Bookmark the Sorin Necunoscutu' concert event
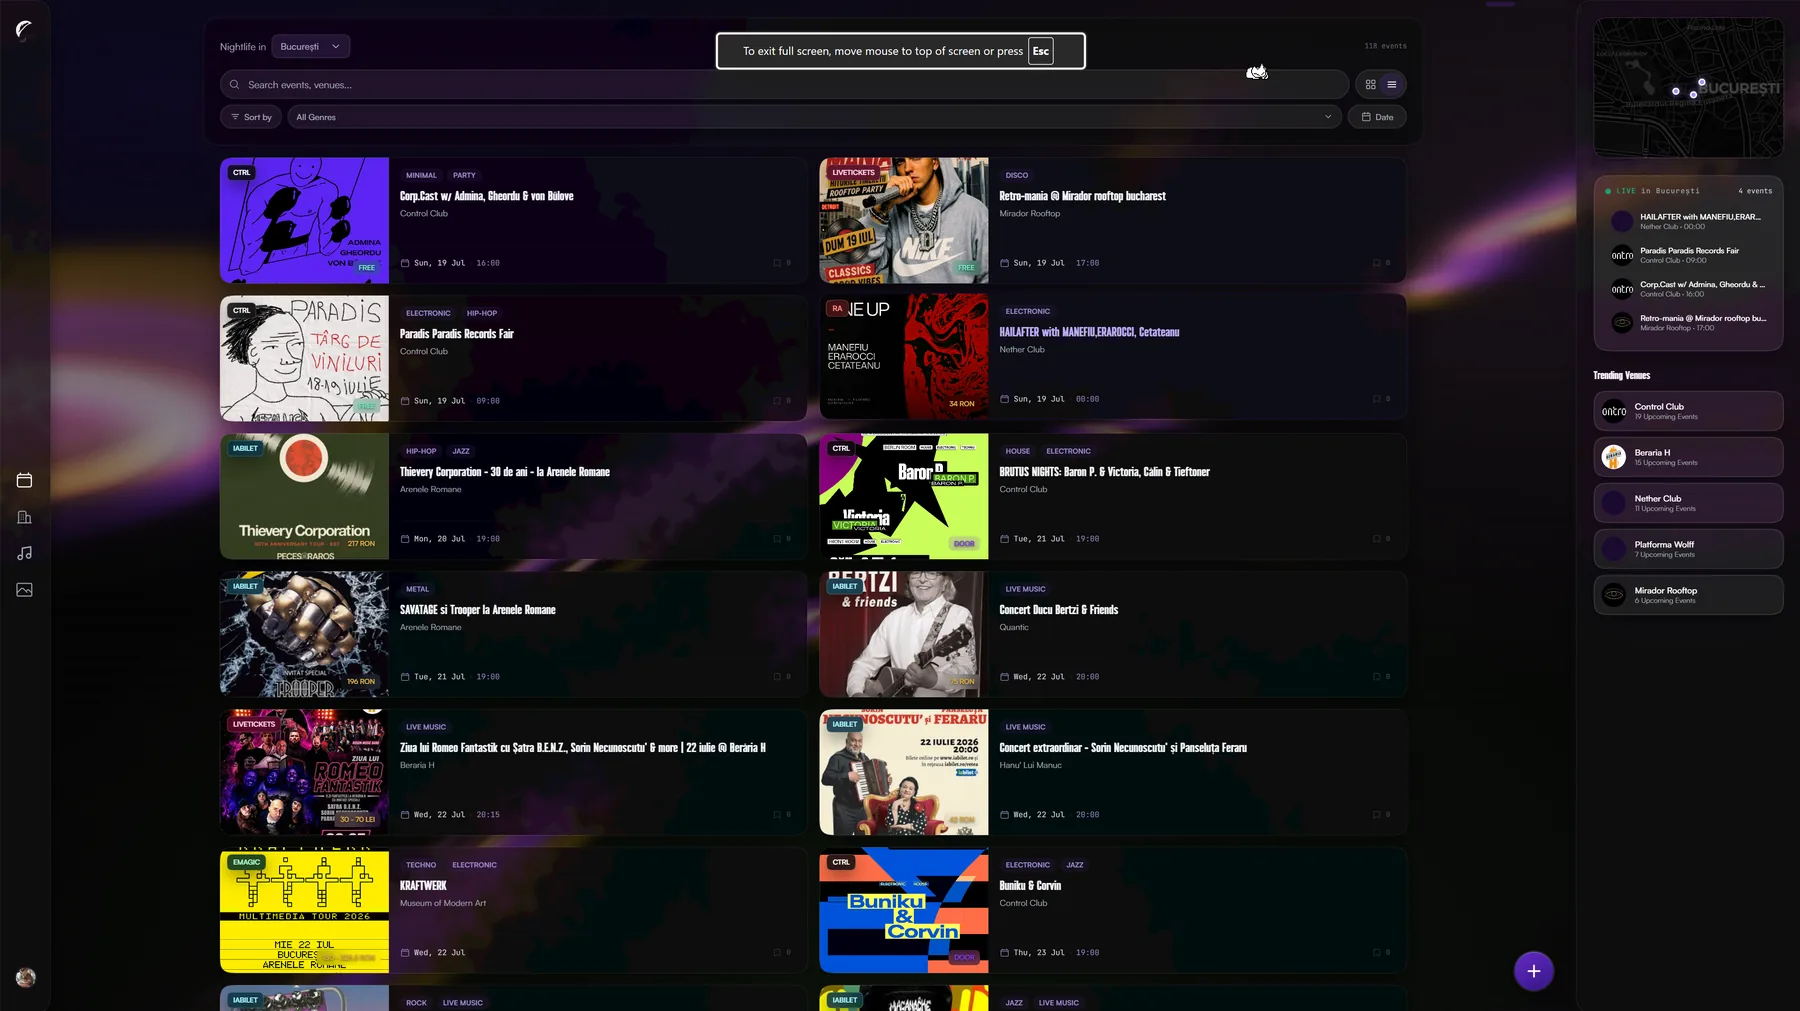Viewport: 1800px width, 1011px height. click(1381, 815)
